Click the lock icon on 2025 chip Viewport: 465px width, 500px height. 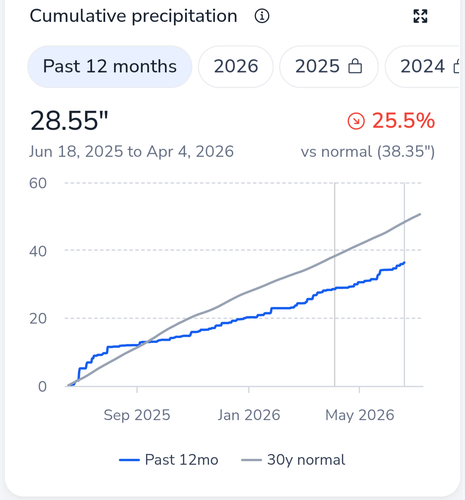355,66
